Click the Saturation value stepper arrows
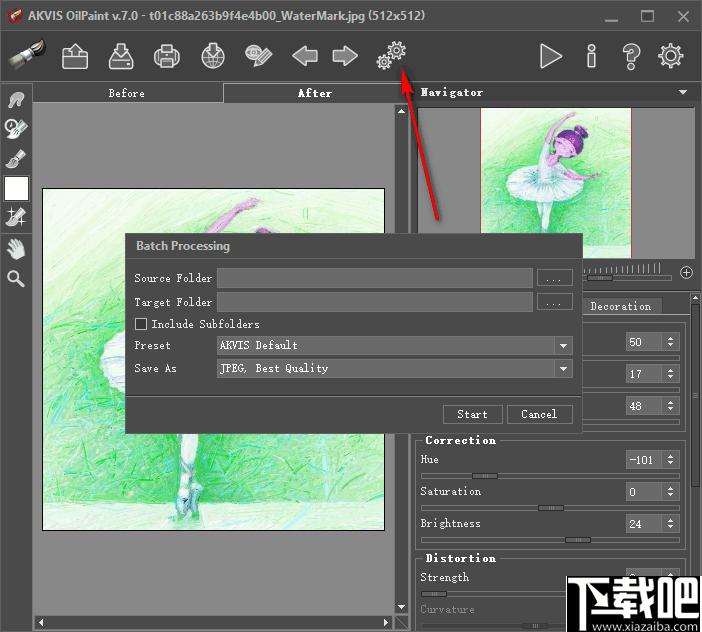Viewport: 702px width, 632px height. tap(670, 491)
